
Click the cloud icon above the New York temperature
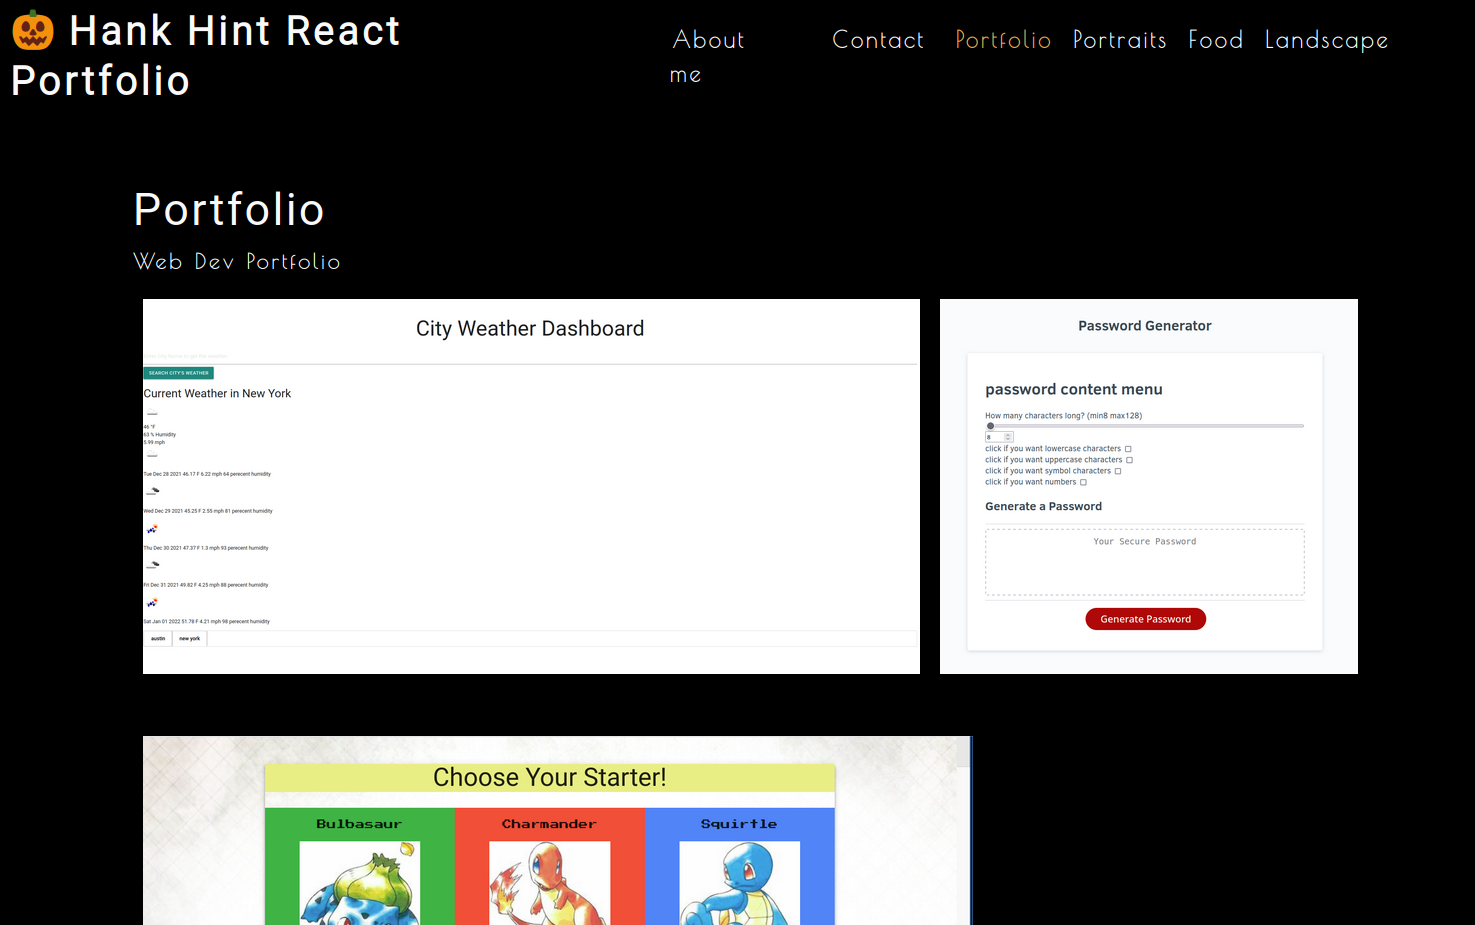tap(151, 411)
